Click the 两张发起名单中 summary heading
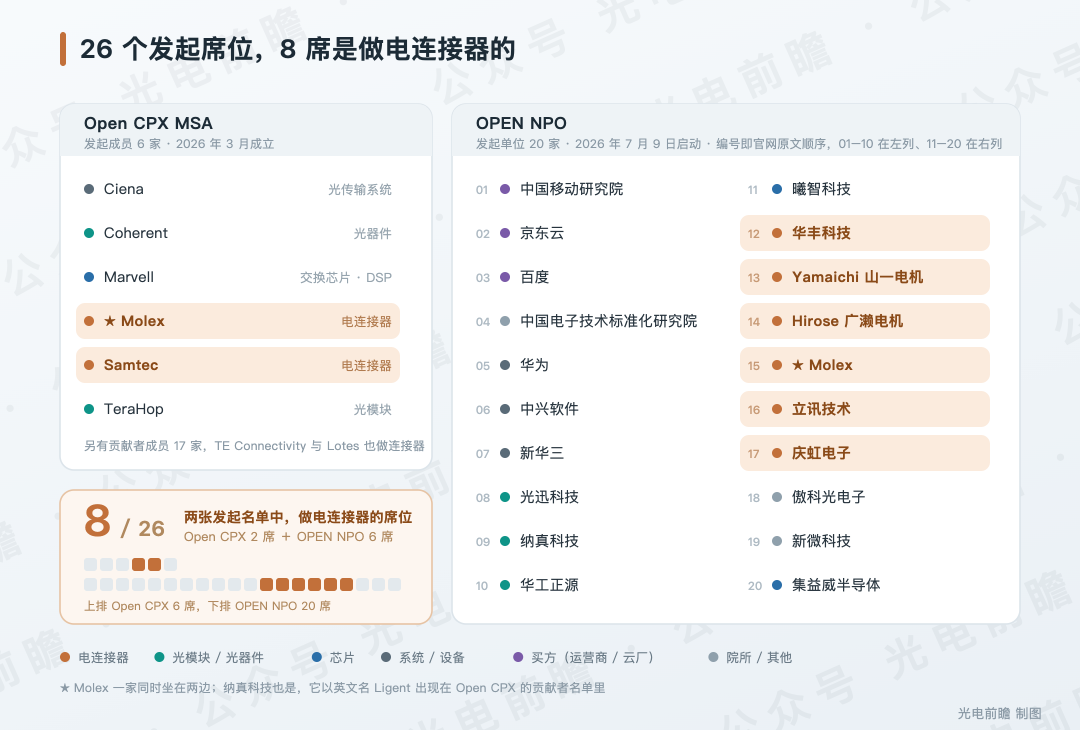 pos(298,517)
